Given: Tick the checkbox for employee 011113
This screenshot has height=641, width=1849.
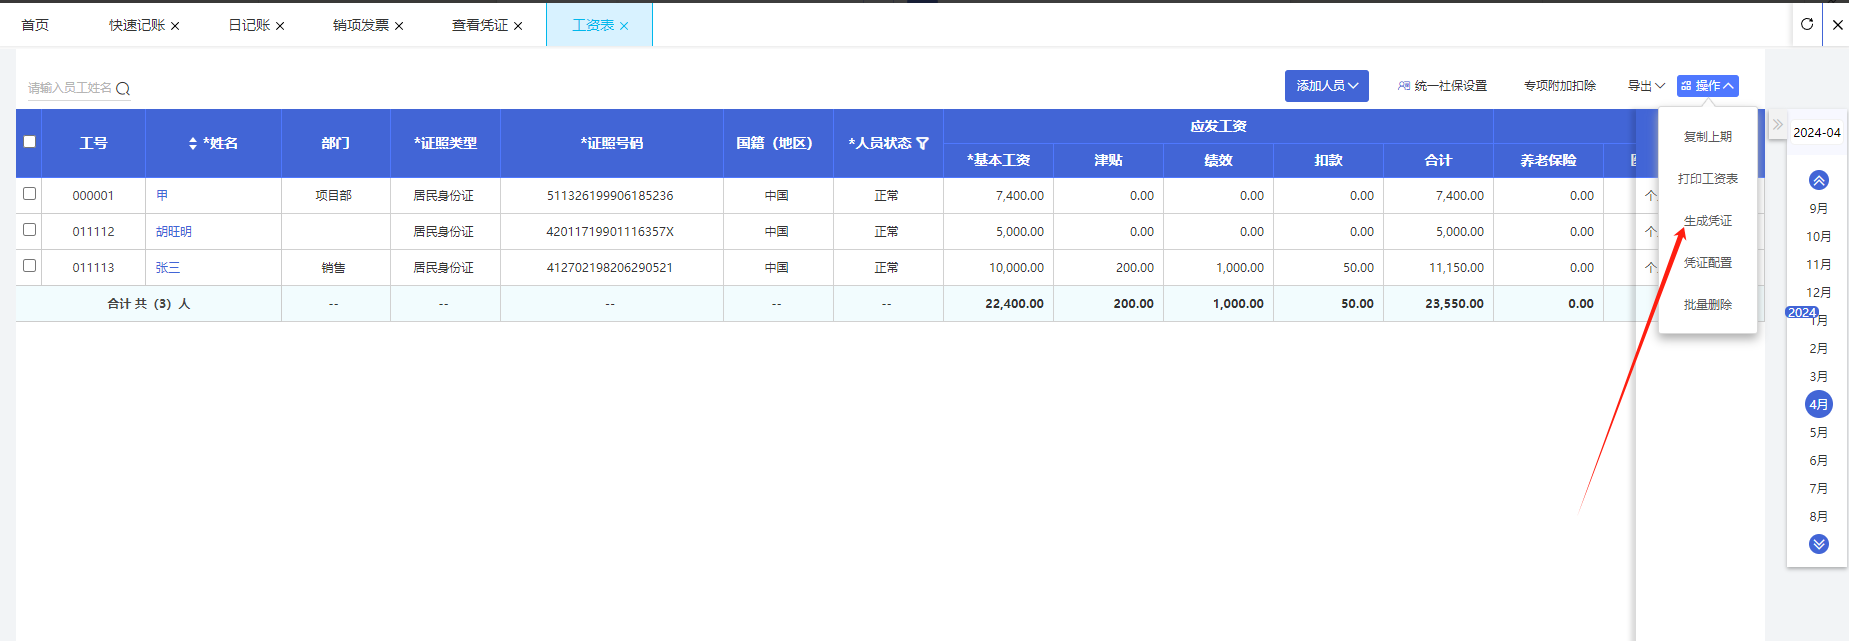Looking at the screenshot, I should [30, 266].
